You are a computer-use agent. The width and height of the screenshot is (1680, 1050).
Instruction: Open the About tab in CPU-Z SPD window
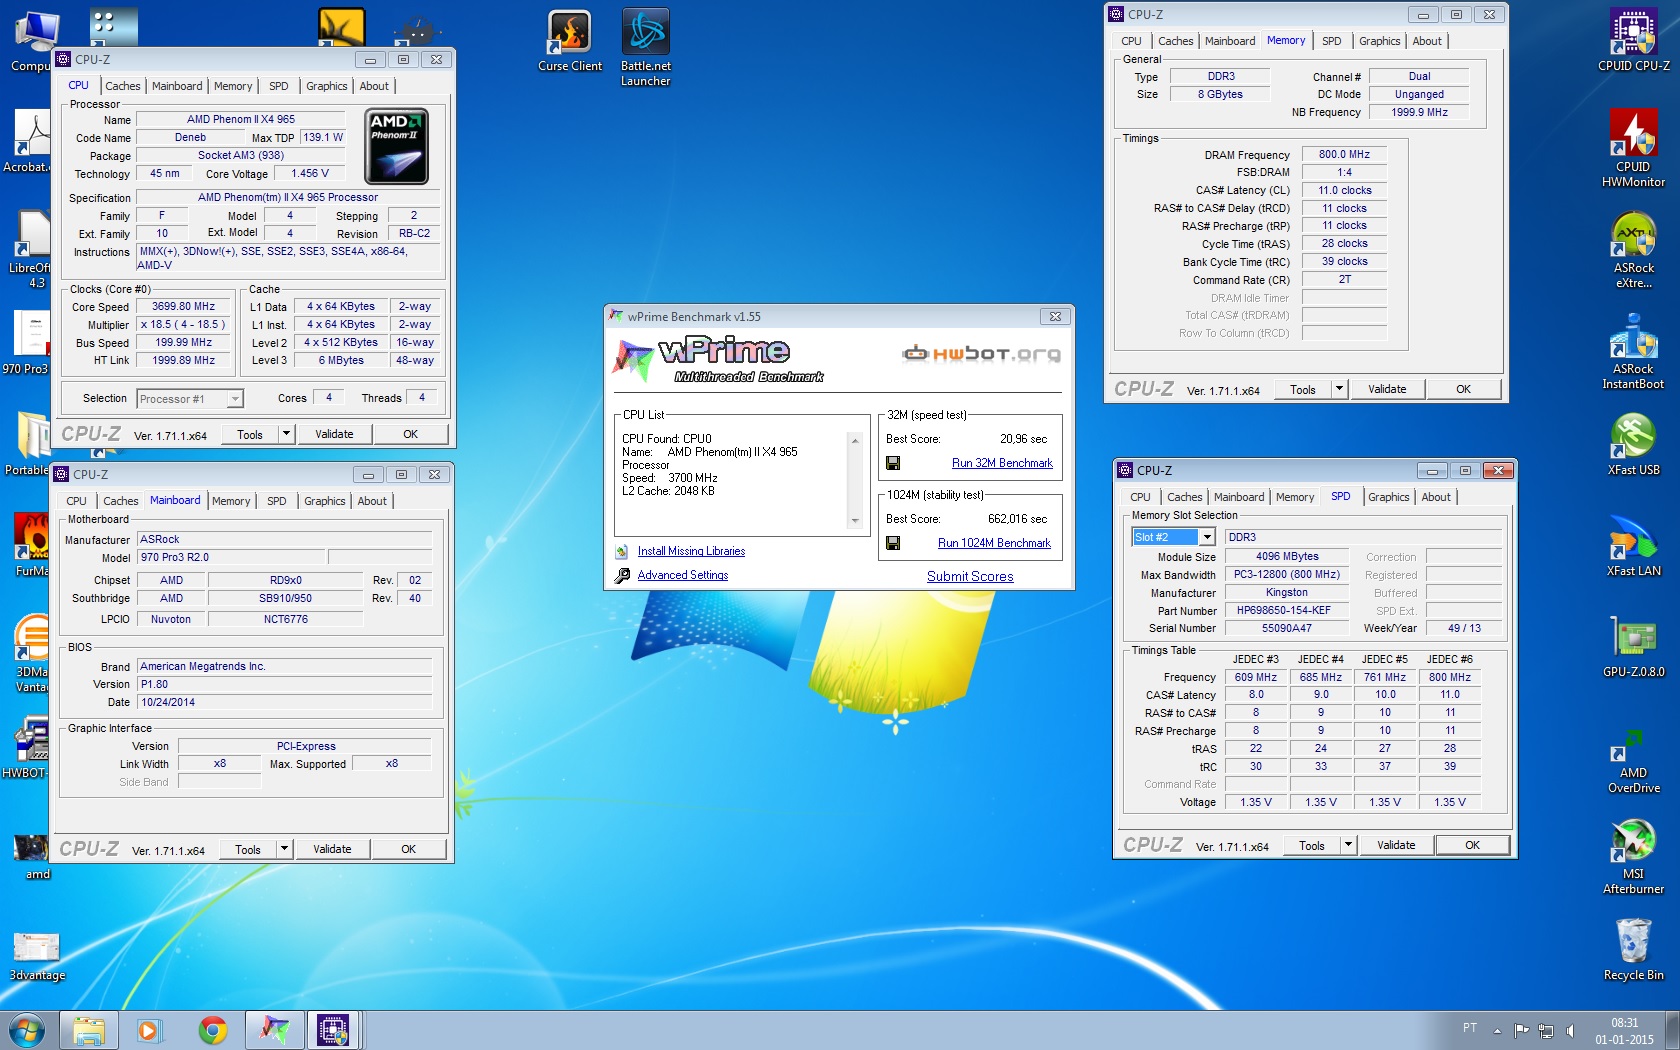(x=1436, y=497)
